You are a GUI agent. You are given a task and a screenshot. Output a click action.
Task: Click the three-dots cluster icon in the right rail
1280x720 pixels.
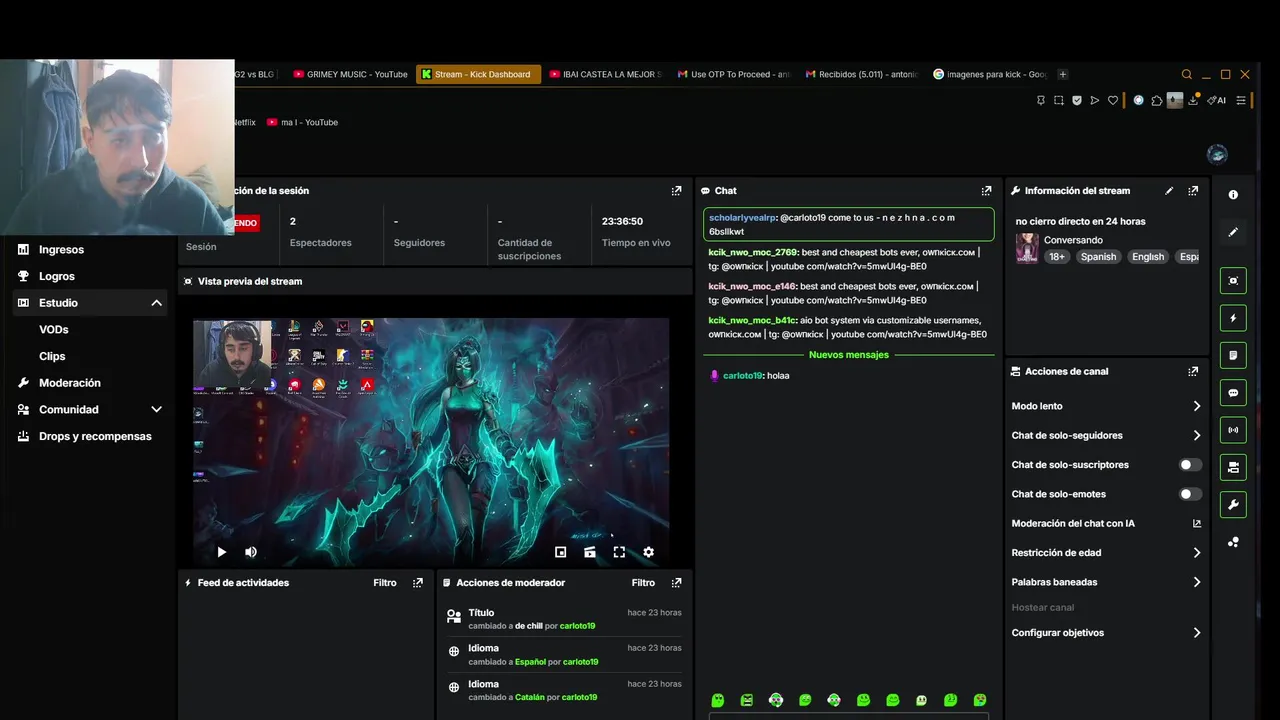(x=1233, y=542)
